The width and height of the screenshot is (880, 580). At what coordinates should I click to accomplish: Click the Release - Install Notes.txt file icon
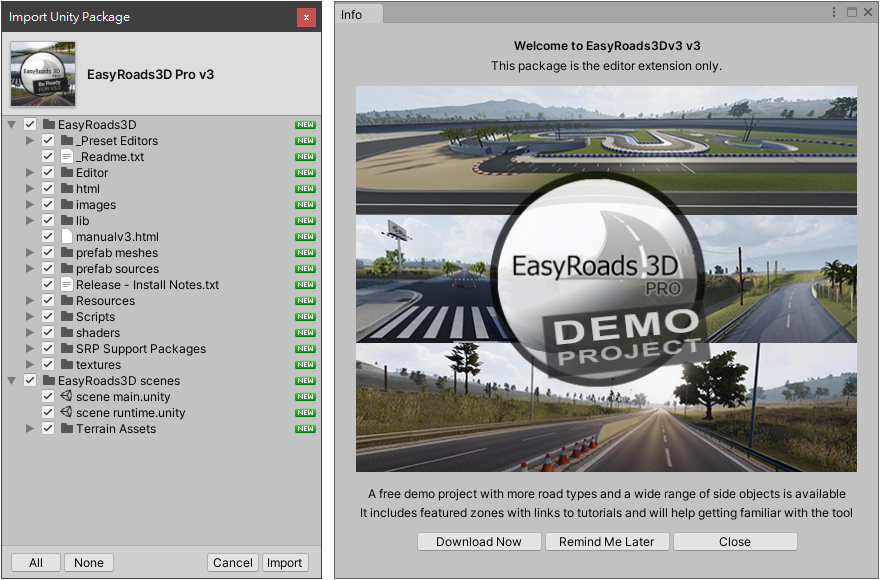click(66, 285)
